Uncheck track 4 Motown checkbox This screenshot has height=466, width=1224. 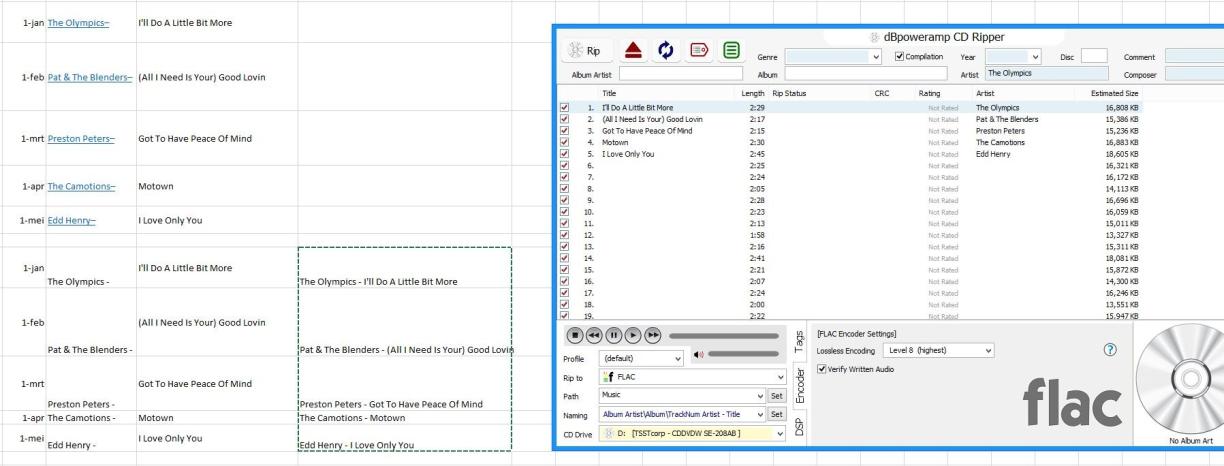565,142
